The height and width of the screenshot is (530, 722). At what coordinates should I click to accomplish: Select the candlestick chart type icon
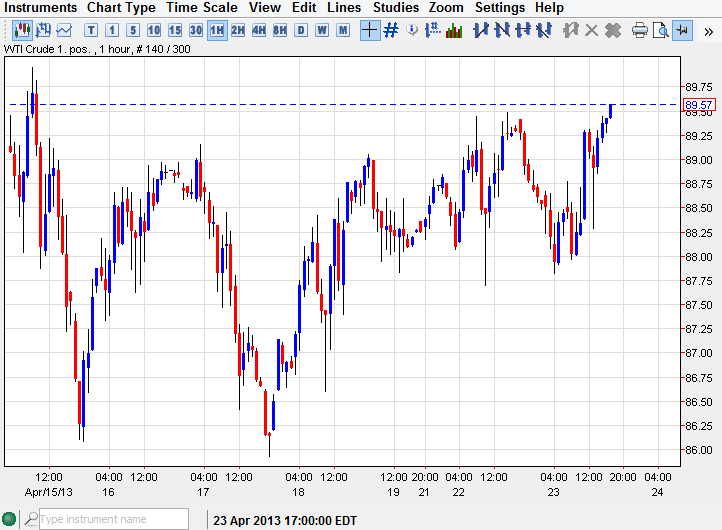click(x=21, y=30)
